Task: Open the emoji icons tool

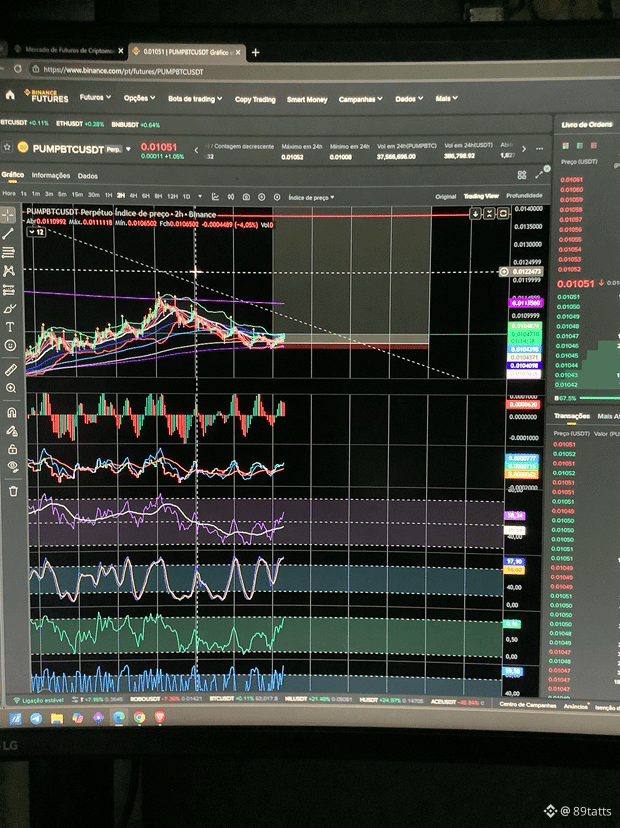Action: click(10, 345)
